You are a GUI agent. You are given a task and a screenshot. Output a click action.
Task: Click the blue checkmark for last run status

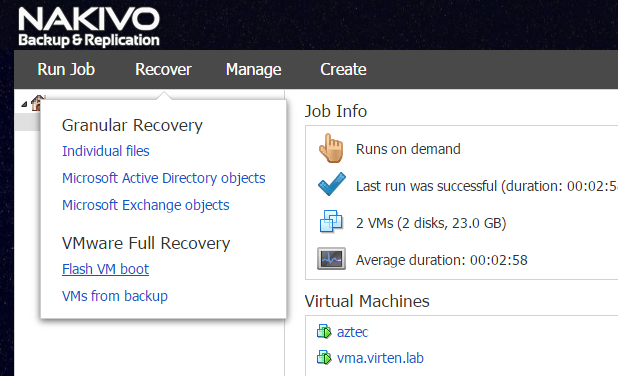[332, 184]
